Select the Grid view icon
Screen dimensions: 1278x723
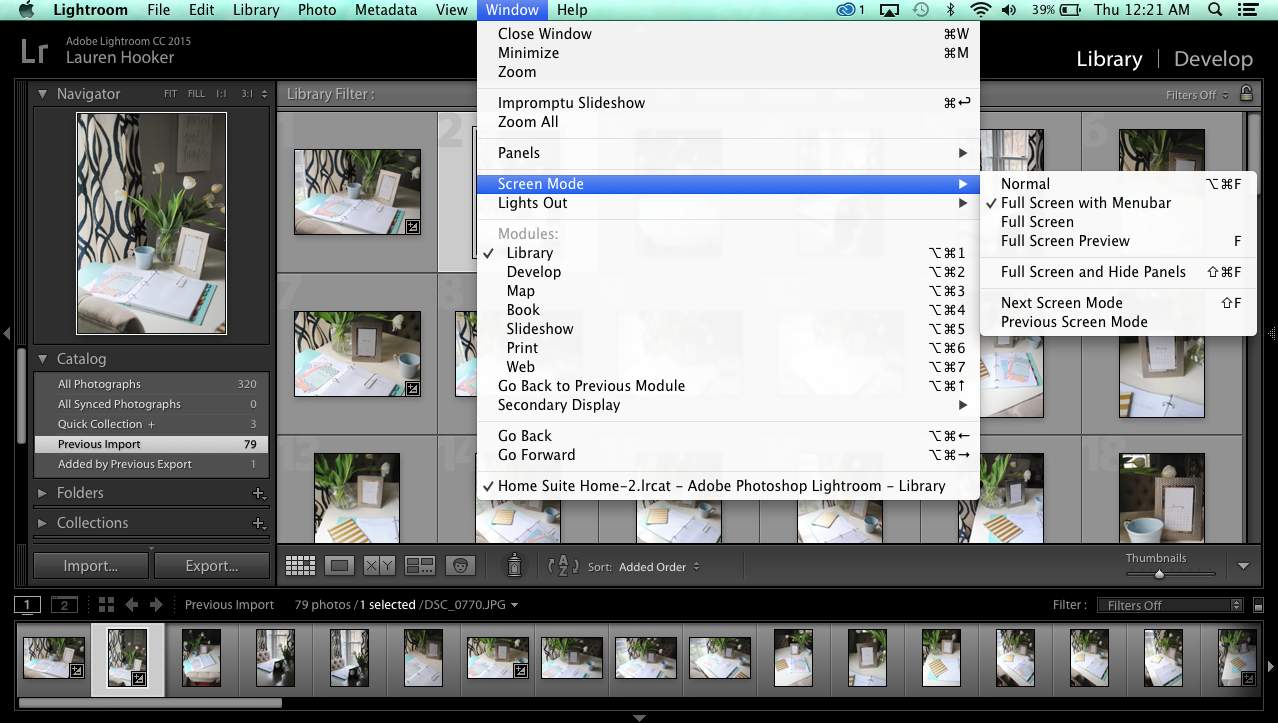click(300, 565)
